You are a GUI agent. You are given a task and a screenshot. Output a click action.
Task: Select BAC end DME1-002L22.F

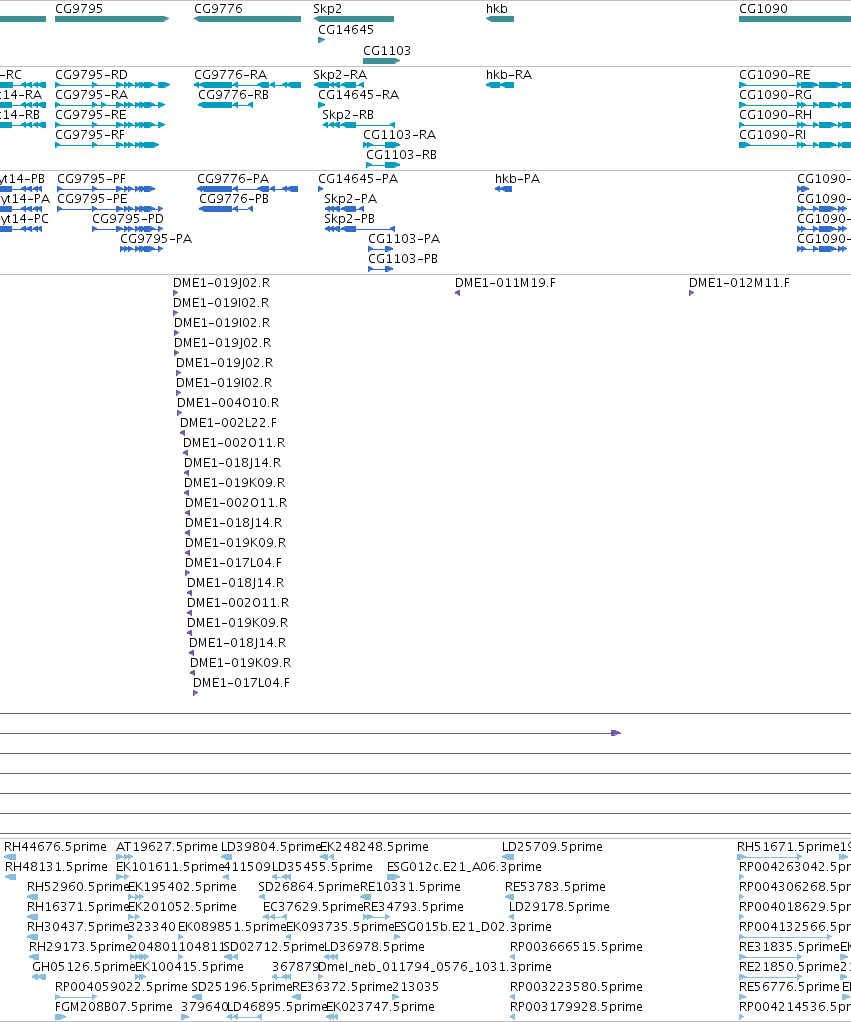228,423
